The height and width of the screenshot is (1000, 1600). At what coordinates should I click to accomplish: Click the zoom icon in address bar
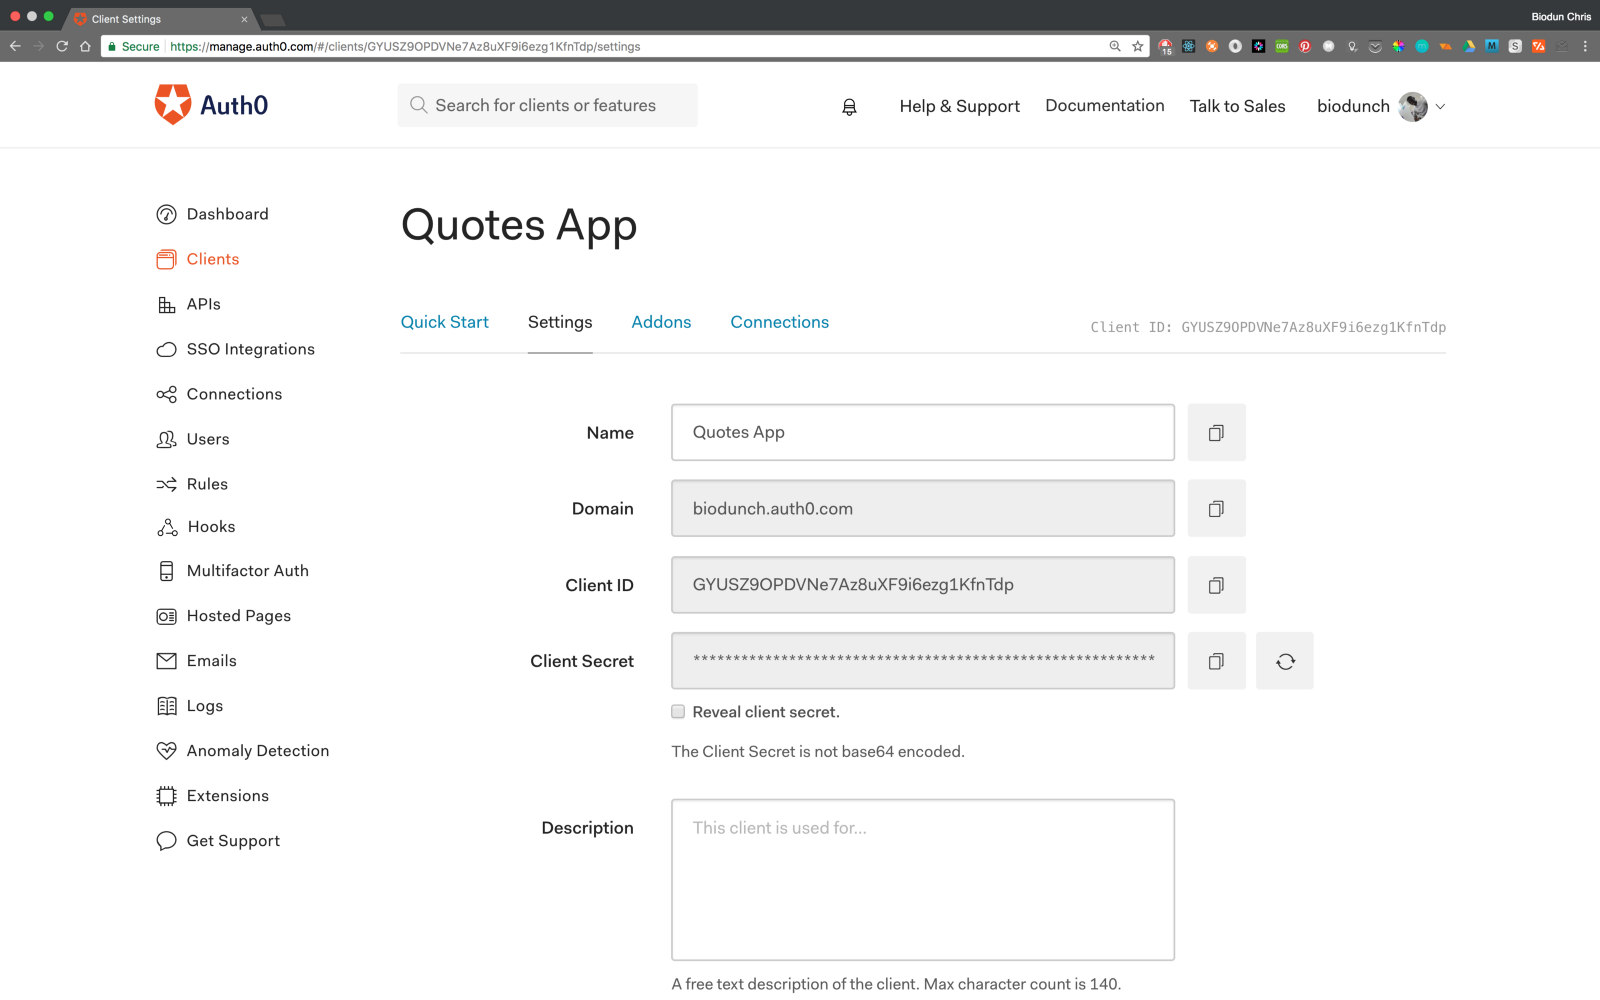pos(1115,46)
